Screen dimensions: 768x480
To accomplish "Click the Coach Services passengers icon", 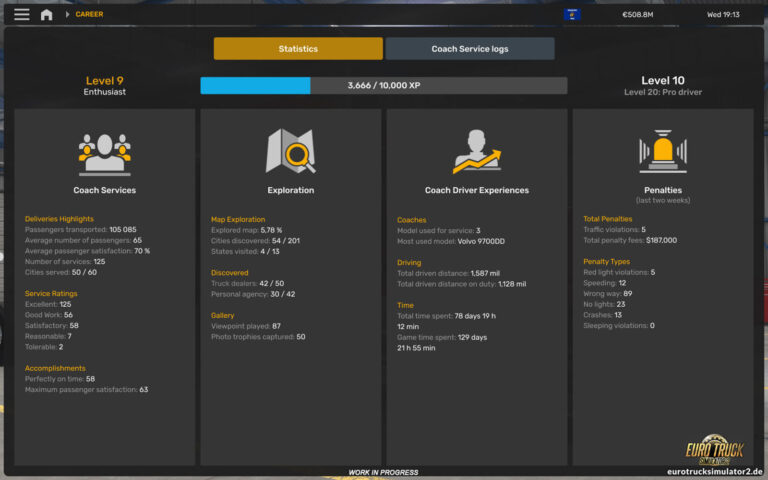I will coord(105,153).
